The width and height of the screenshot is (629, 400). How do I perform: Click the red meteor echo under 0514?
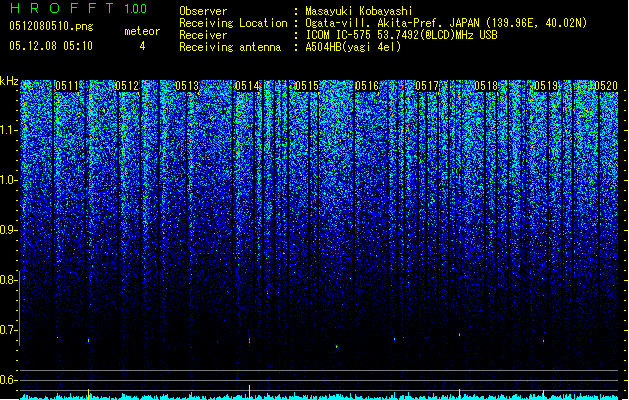[x=250, y=341]
